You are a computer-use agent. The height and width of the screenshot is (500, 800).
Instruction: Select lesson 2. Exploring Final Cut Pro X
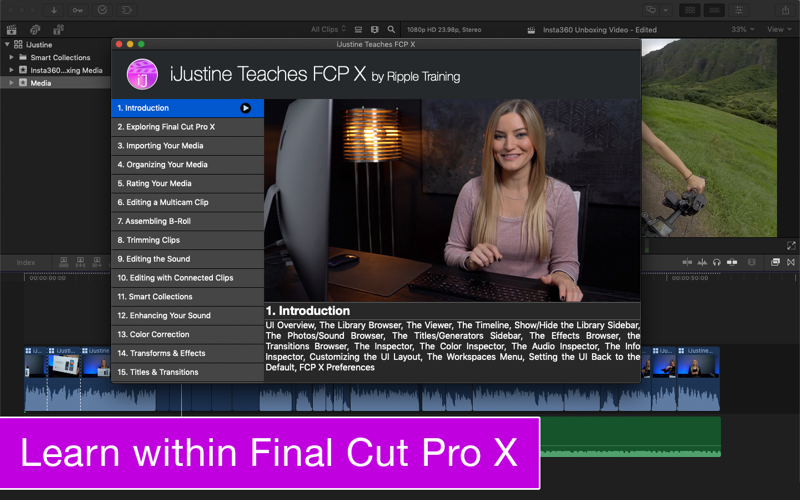point(187,127)
